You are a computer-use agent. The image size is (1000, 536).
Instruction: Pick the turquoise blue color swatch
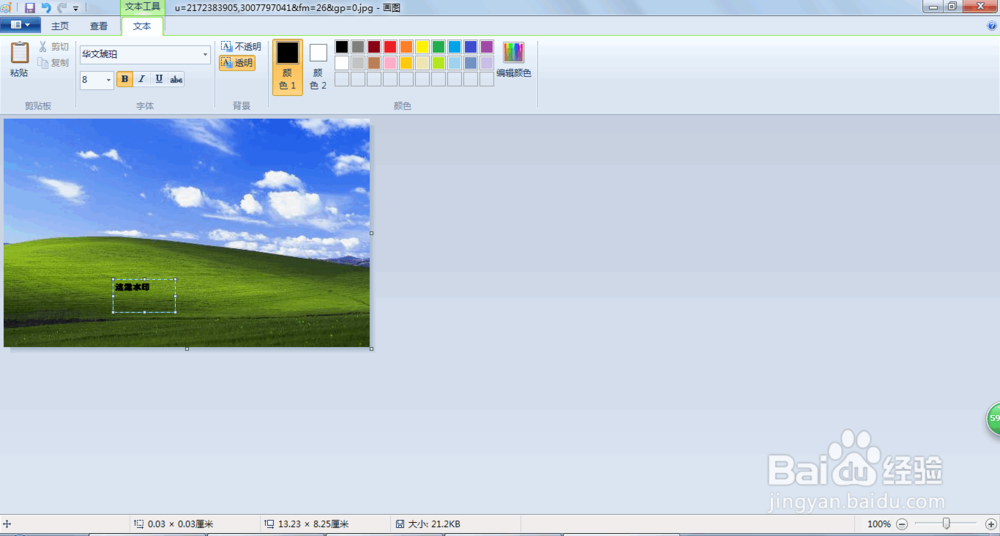(455, 47)
